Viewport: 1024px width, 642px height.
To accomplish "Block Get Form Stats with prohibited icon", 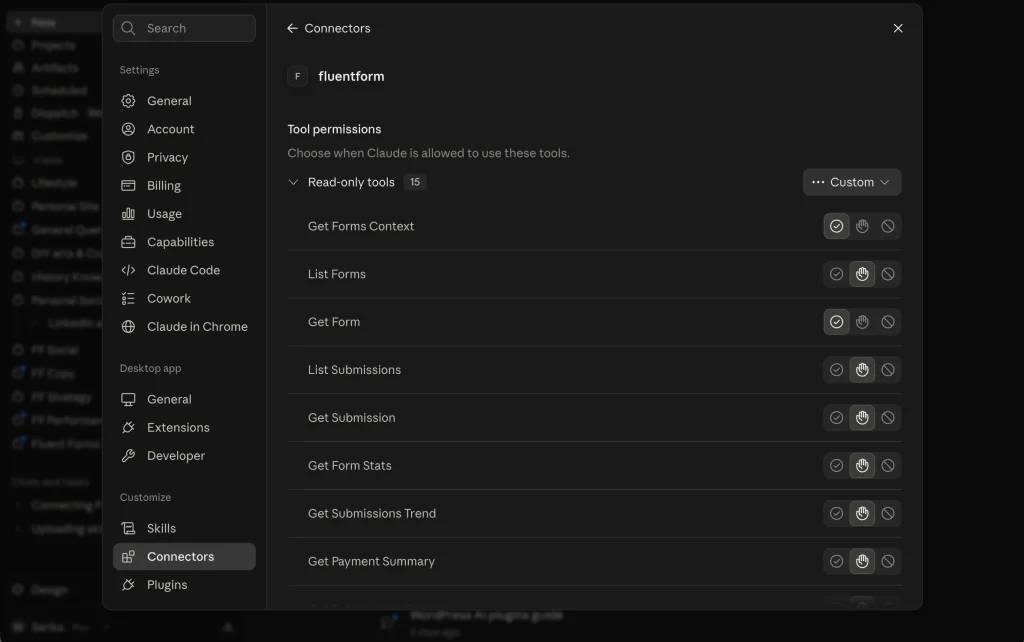I will click(x=888, y=466).
